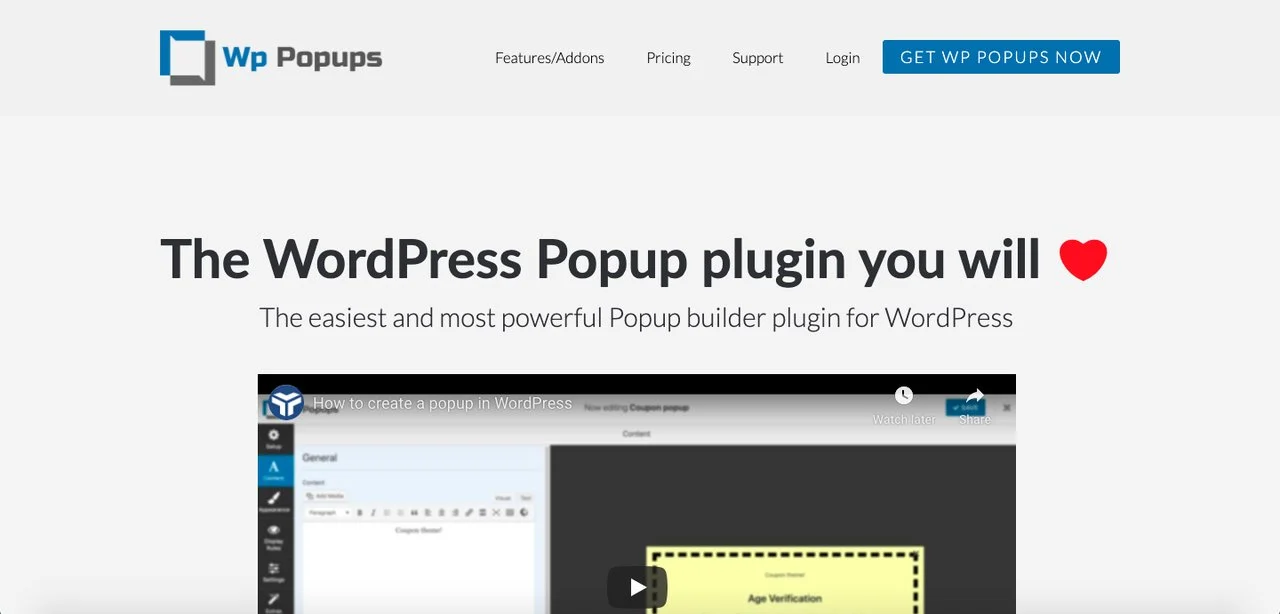Click the Watch later clock icon

(903, 396)
